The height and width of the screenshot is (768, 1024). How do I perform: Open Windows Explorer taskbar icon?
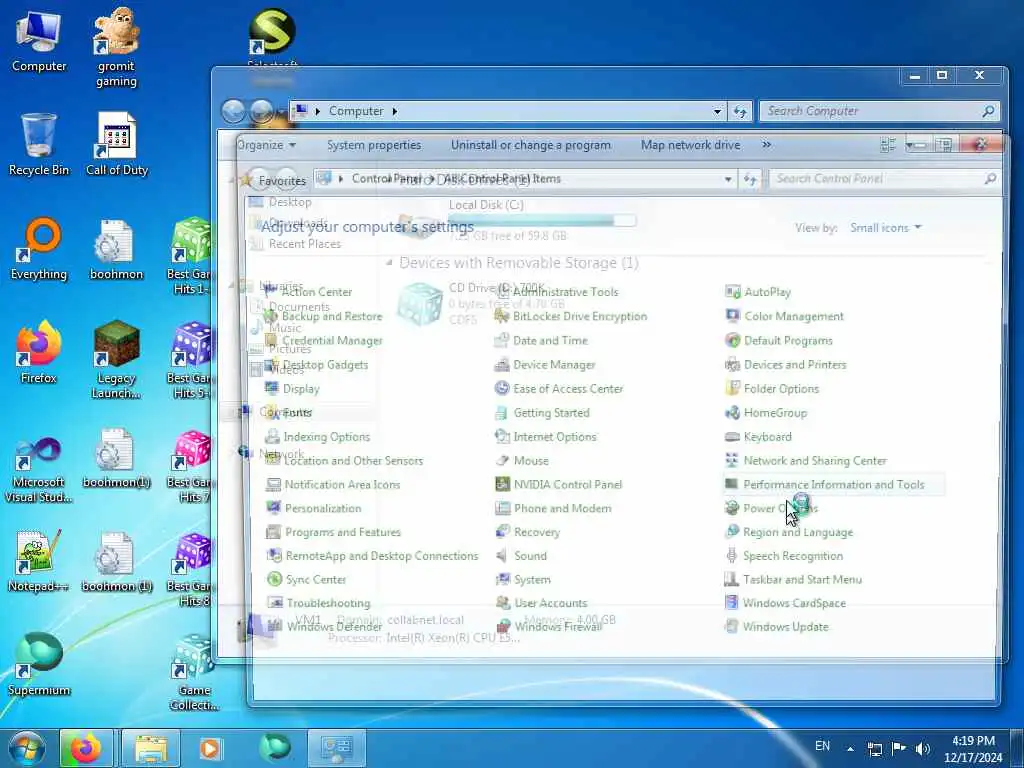tap(151, 749)
